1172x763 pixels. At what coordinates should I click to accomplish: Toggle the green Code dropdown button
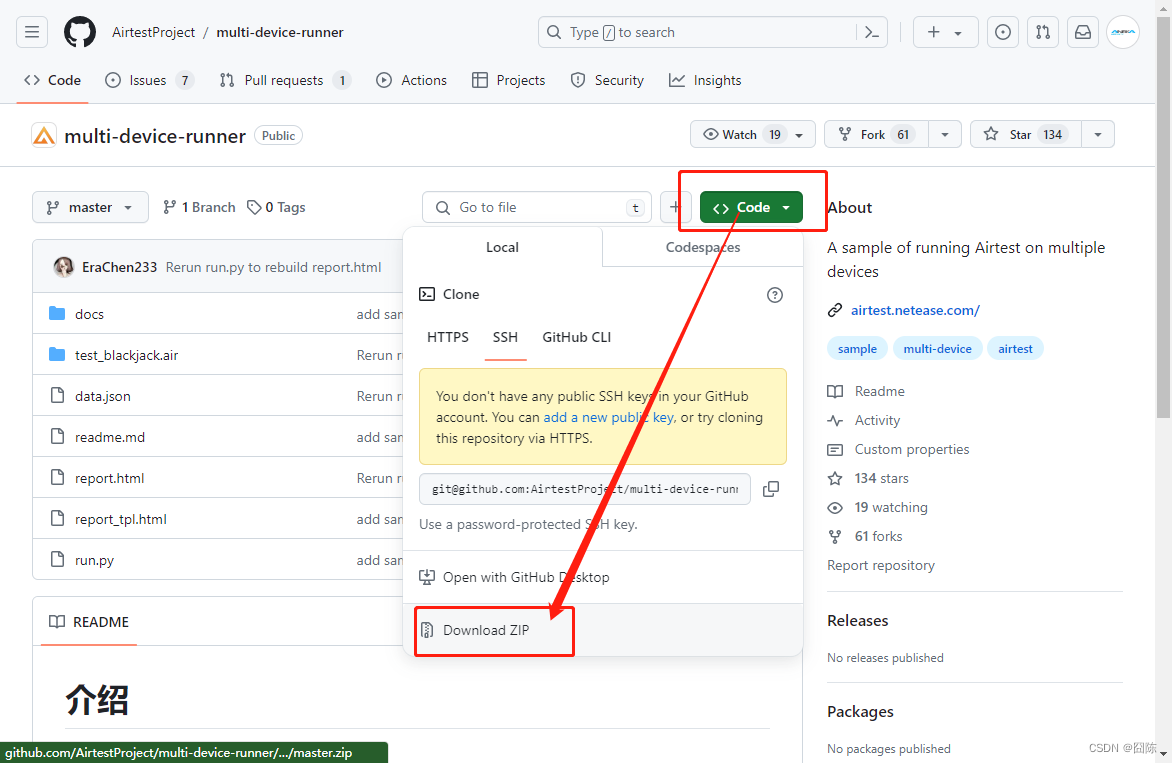pos(751,207)
